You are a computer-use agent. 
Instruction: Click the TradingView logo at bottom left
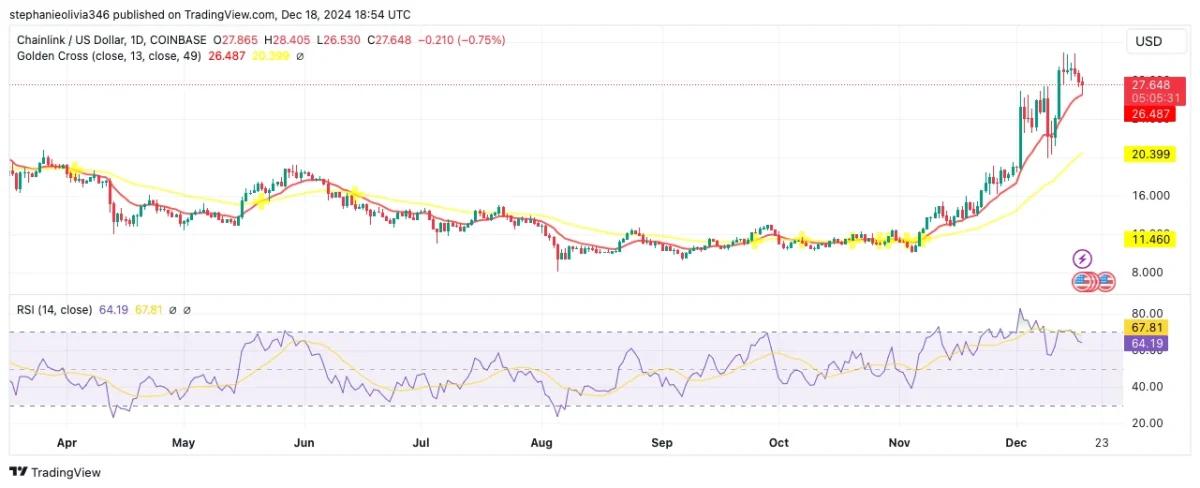pyautogui.click(x=56, y=472)
